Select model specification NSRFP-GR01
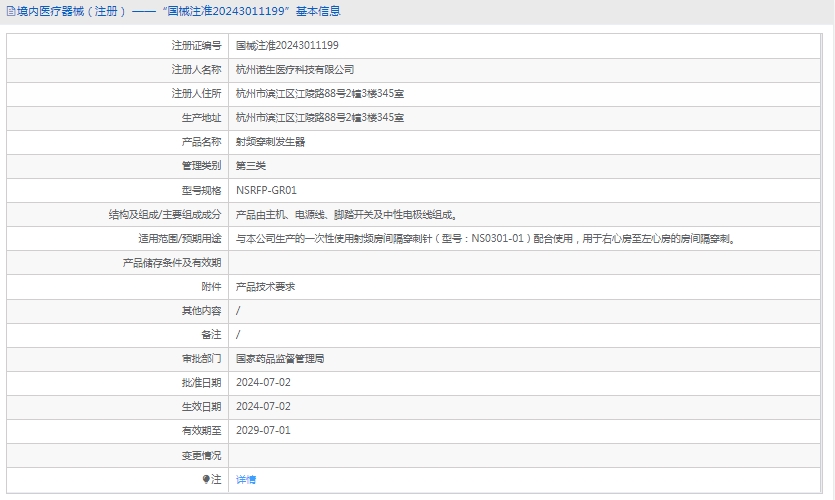Viewport: 835px width, 500px height. click(x=266, y=190)
